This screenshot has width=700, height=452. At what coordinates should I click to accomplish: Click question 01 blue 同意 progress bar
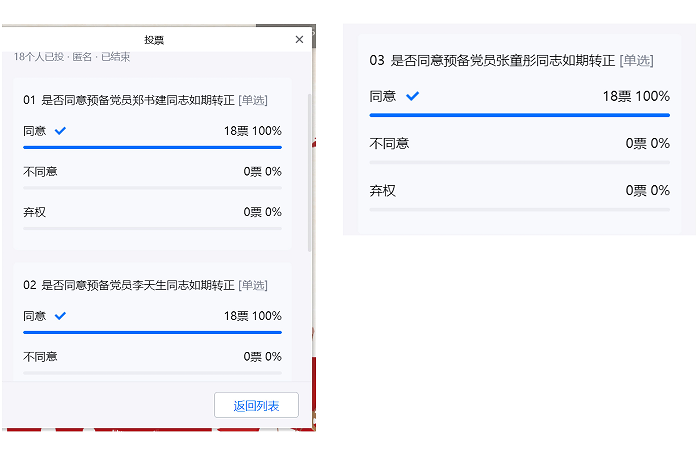click(x=152, y=147)
